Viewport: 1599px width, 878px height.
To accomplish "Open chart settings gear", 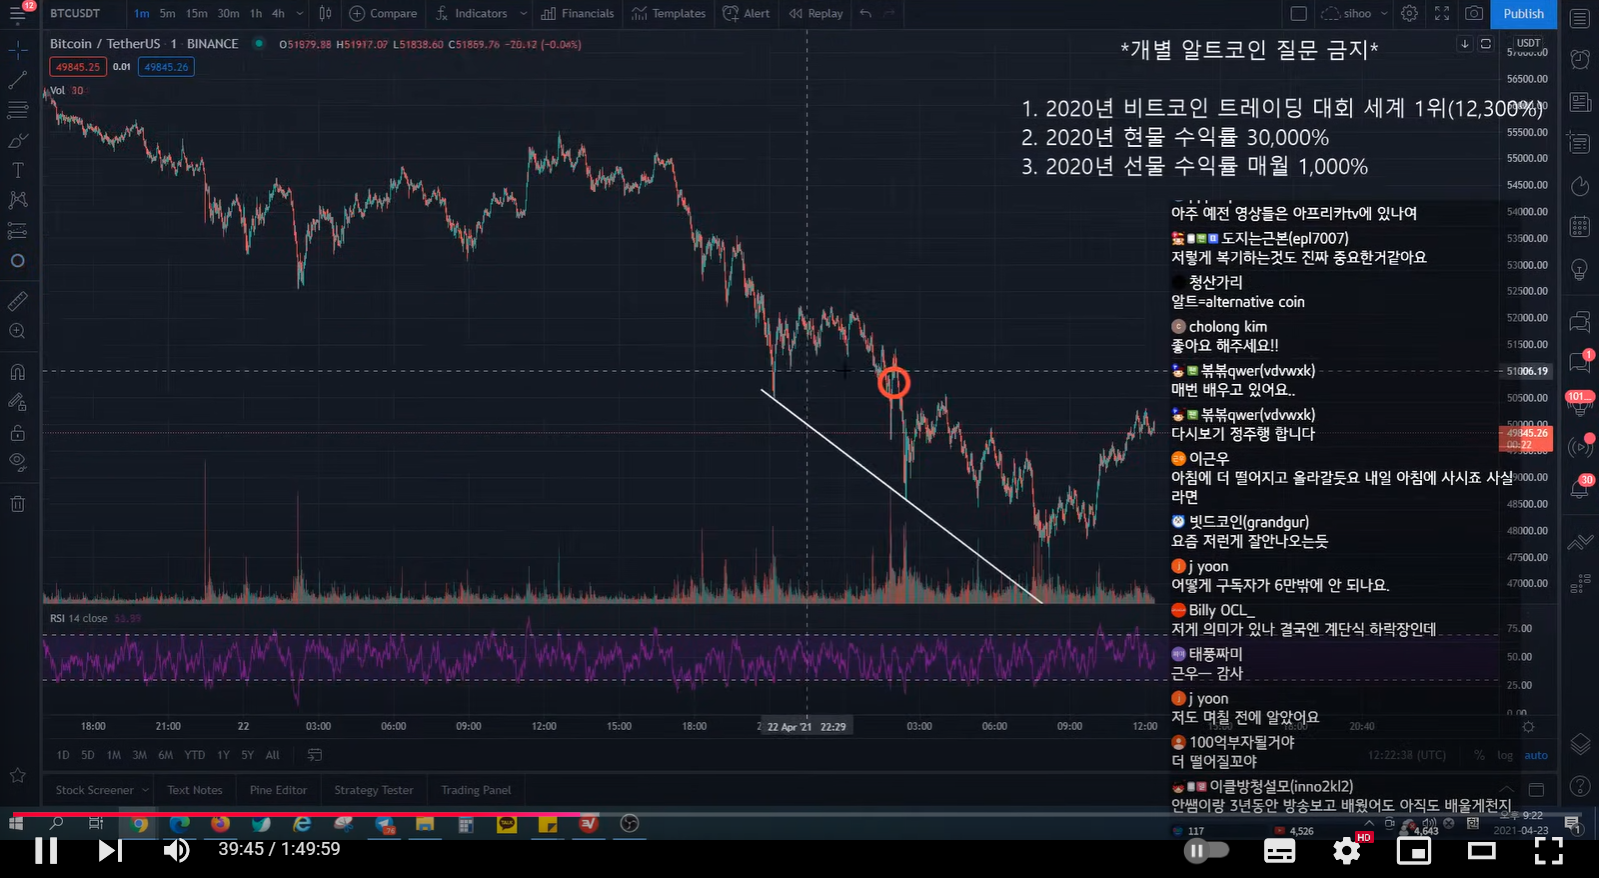I will [1409, 14].
